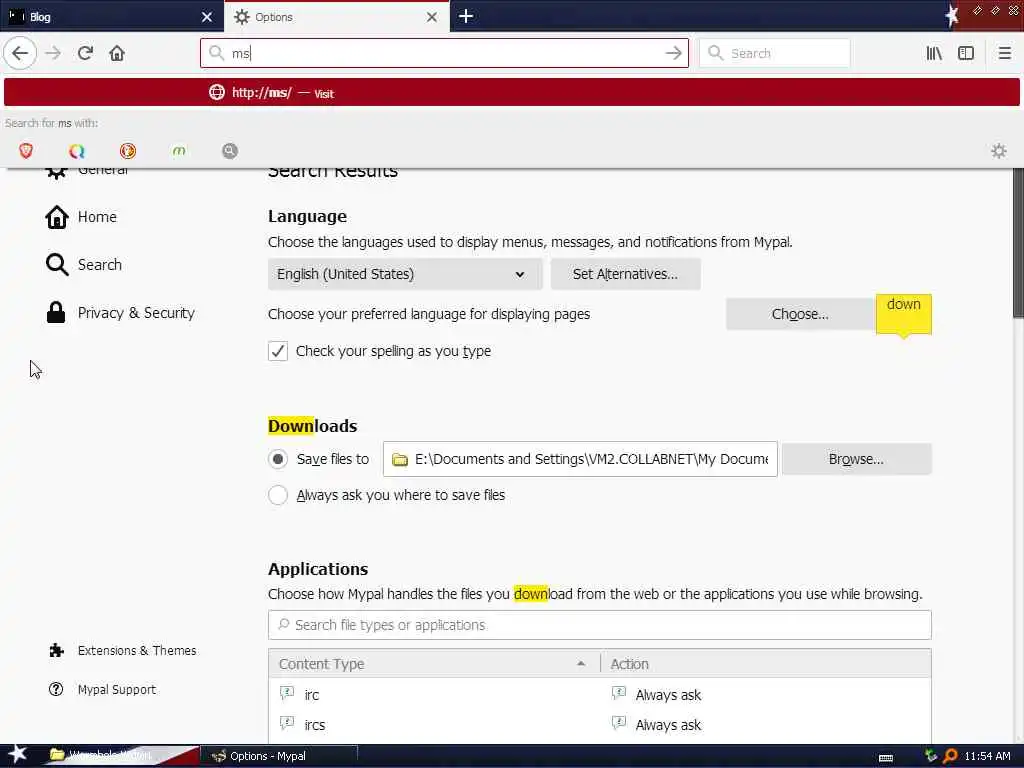The image size is (1024, 768).
Task: Open Privacy & Security settings category
Action: [120, 313]
